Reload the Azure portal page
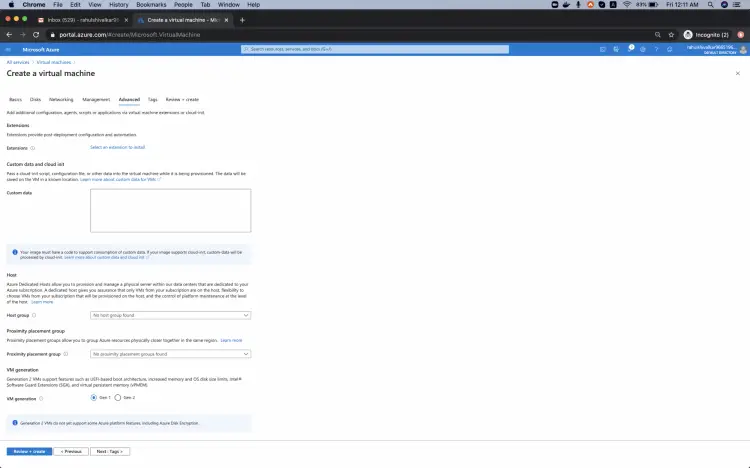This screenshot has height=468, width=750. (36, 34)
